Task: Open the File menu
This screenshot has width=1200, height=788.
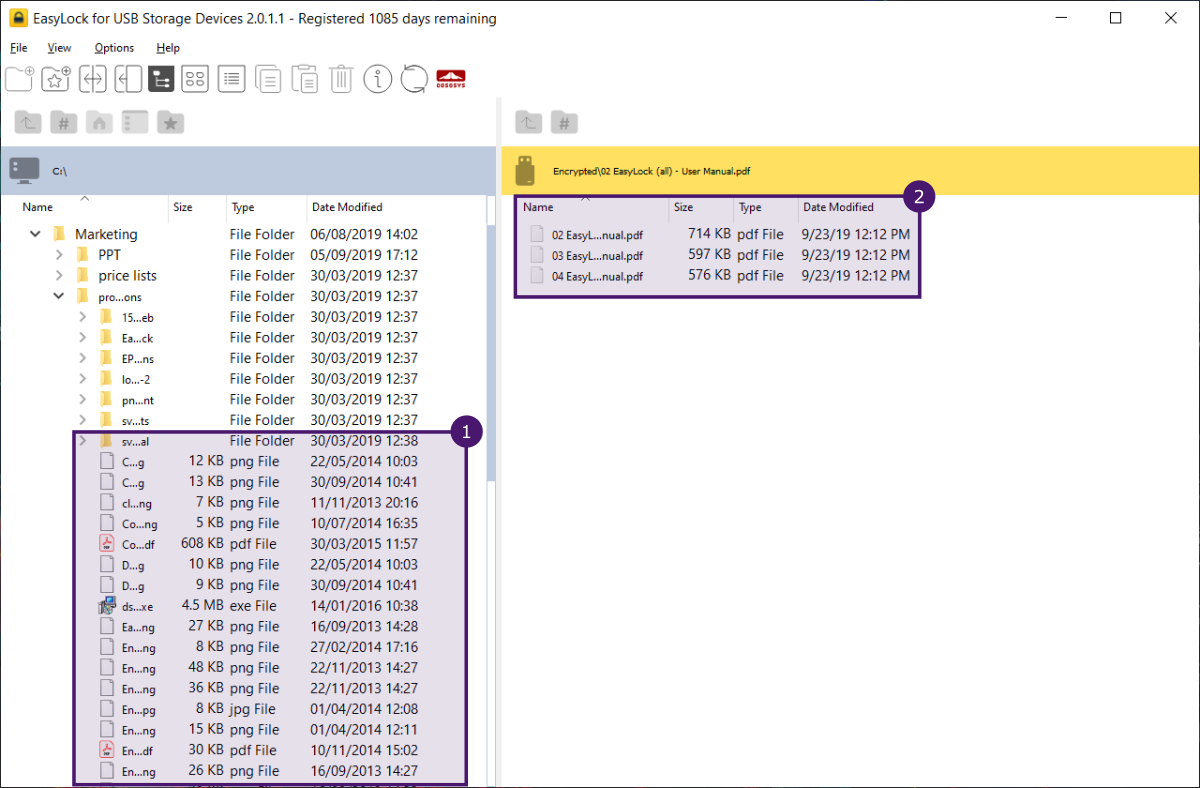Action: (x=19, y=48)
